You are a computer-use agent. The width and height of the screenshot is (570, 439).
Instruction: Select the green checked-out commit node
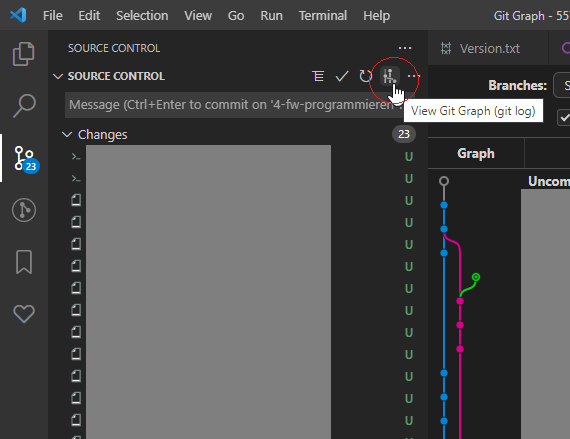[x=476, y=277]
